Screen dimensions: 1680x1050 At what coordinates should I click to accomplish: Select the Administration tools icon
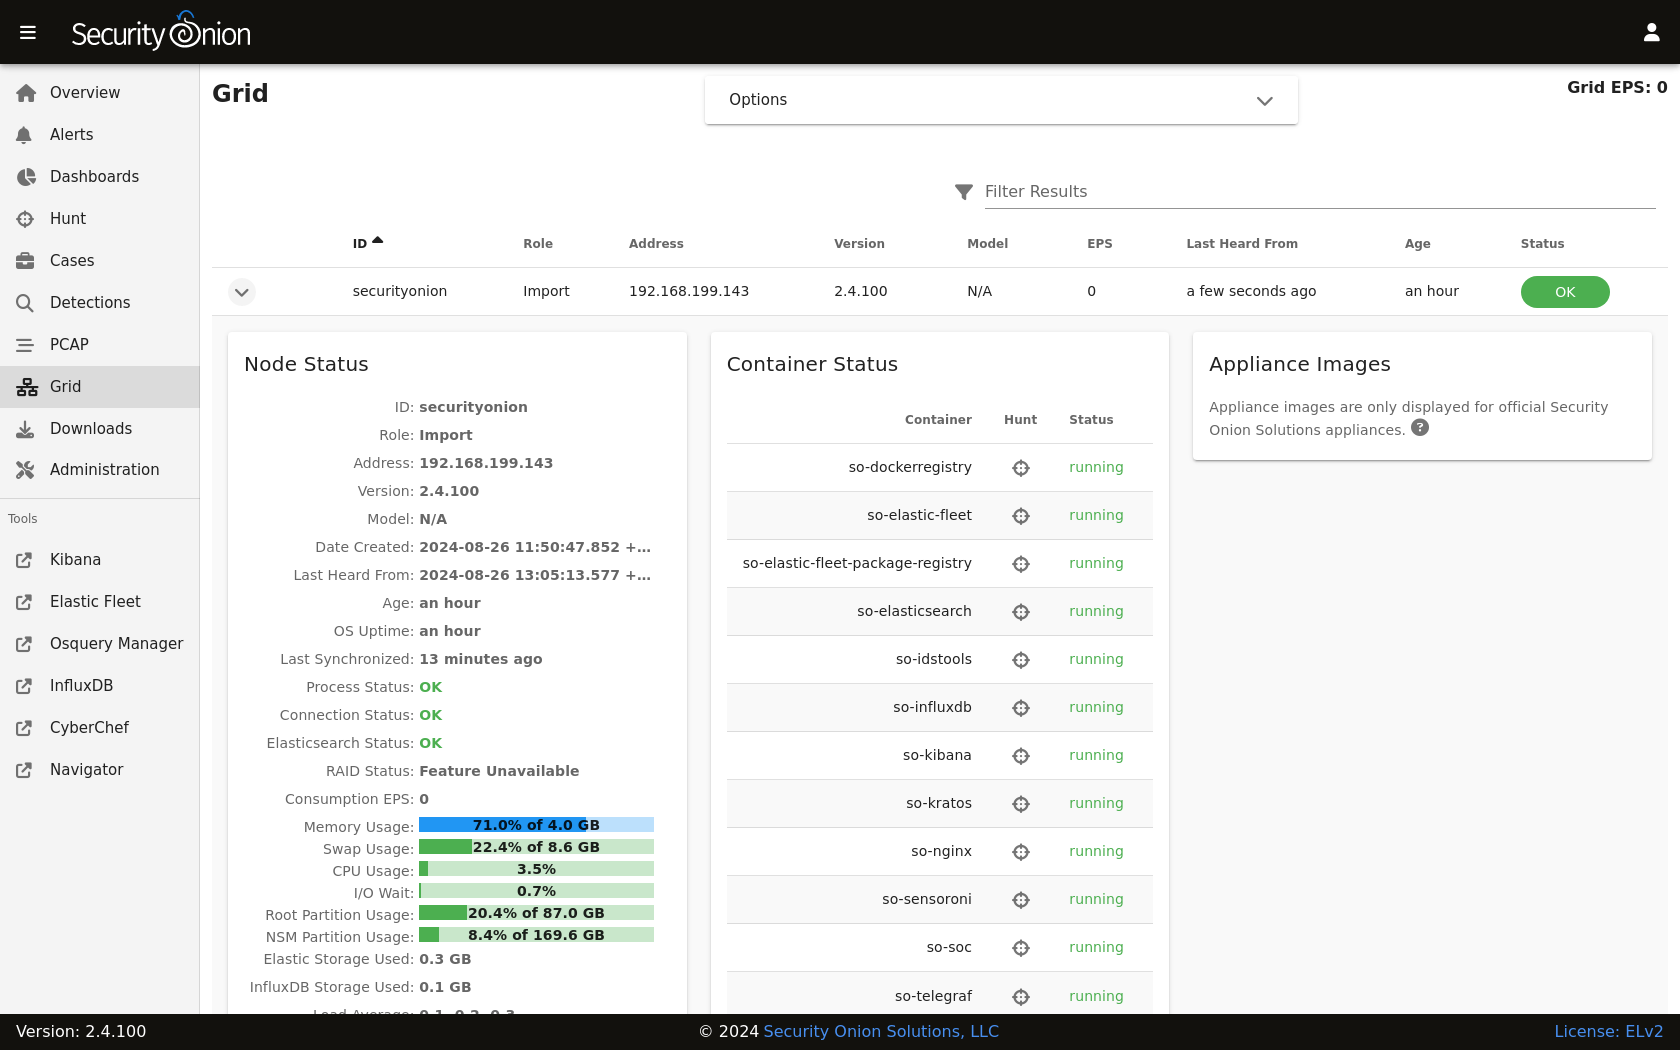click(25, 470)
